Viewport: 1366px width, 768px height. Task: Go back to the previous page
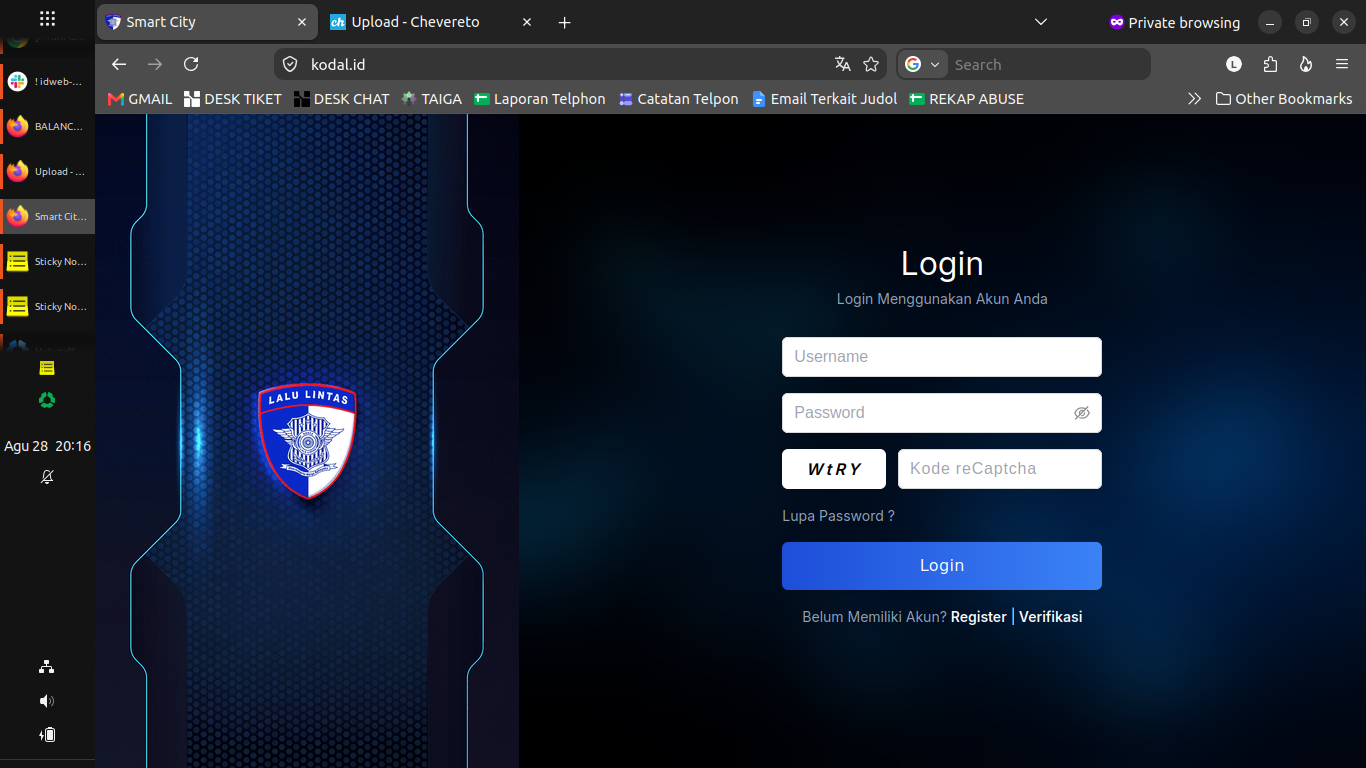pos(119,64)
